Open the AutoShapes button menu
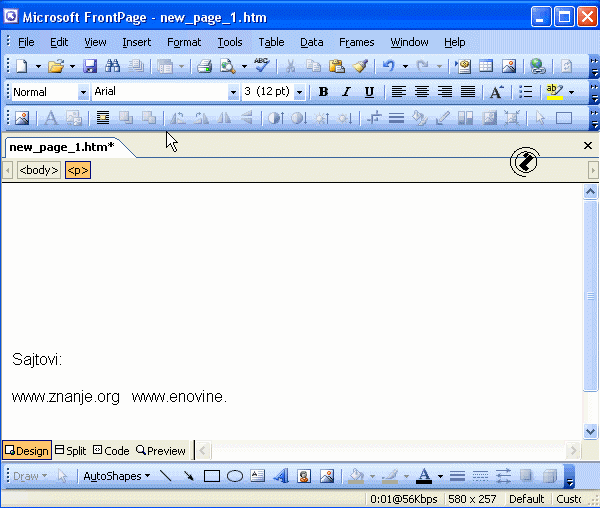The image size is (600, 508). point(116,476)
